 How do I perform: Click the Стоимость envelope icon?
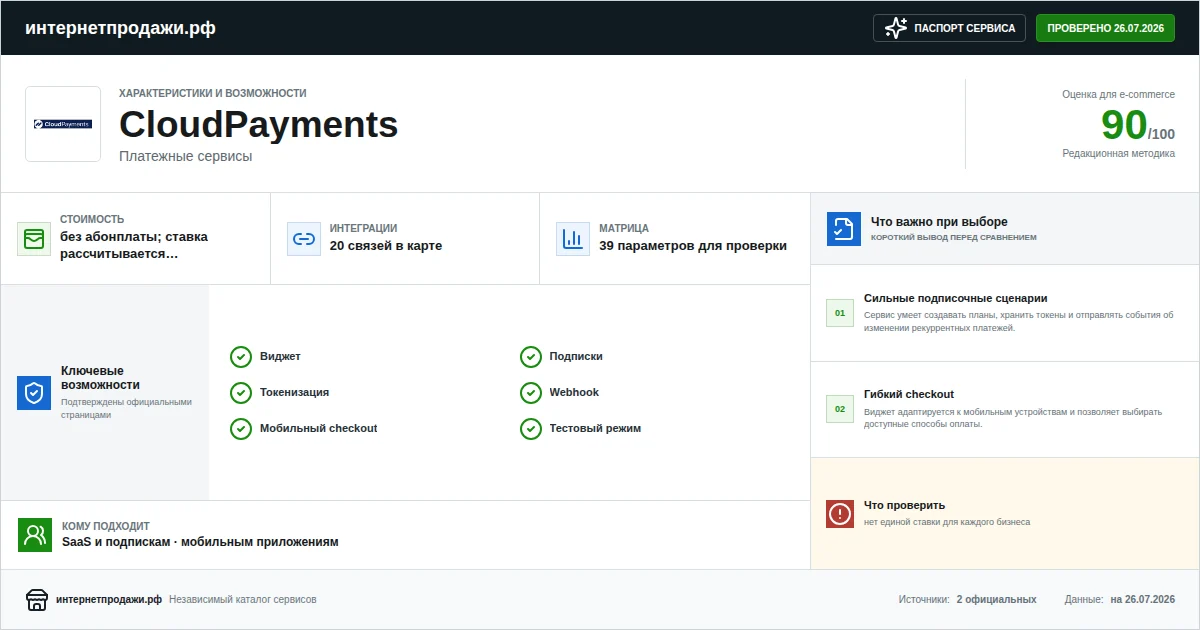34,239
